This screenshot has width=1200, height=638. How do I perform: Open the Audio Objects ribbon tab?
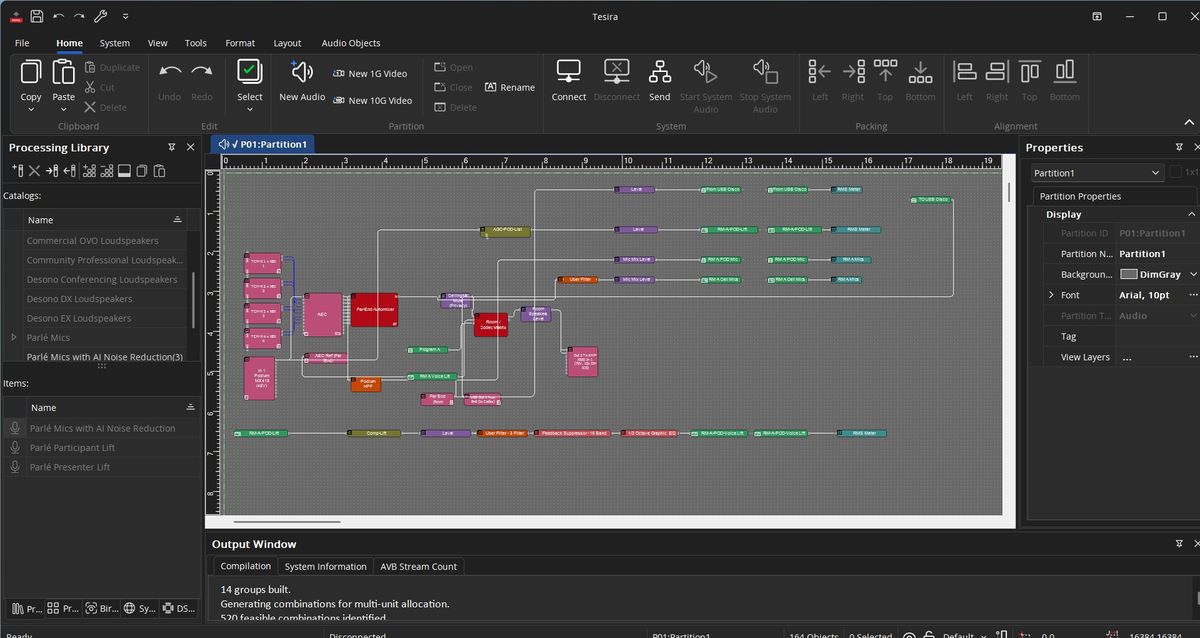(351, 43)
